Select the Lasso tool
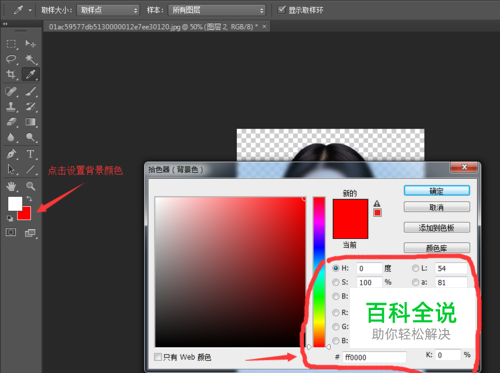The width and height of the screenshot is (500, 373). click(11, 59)
